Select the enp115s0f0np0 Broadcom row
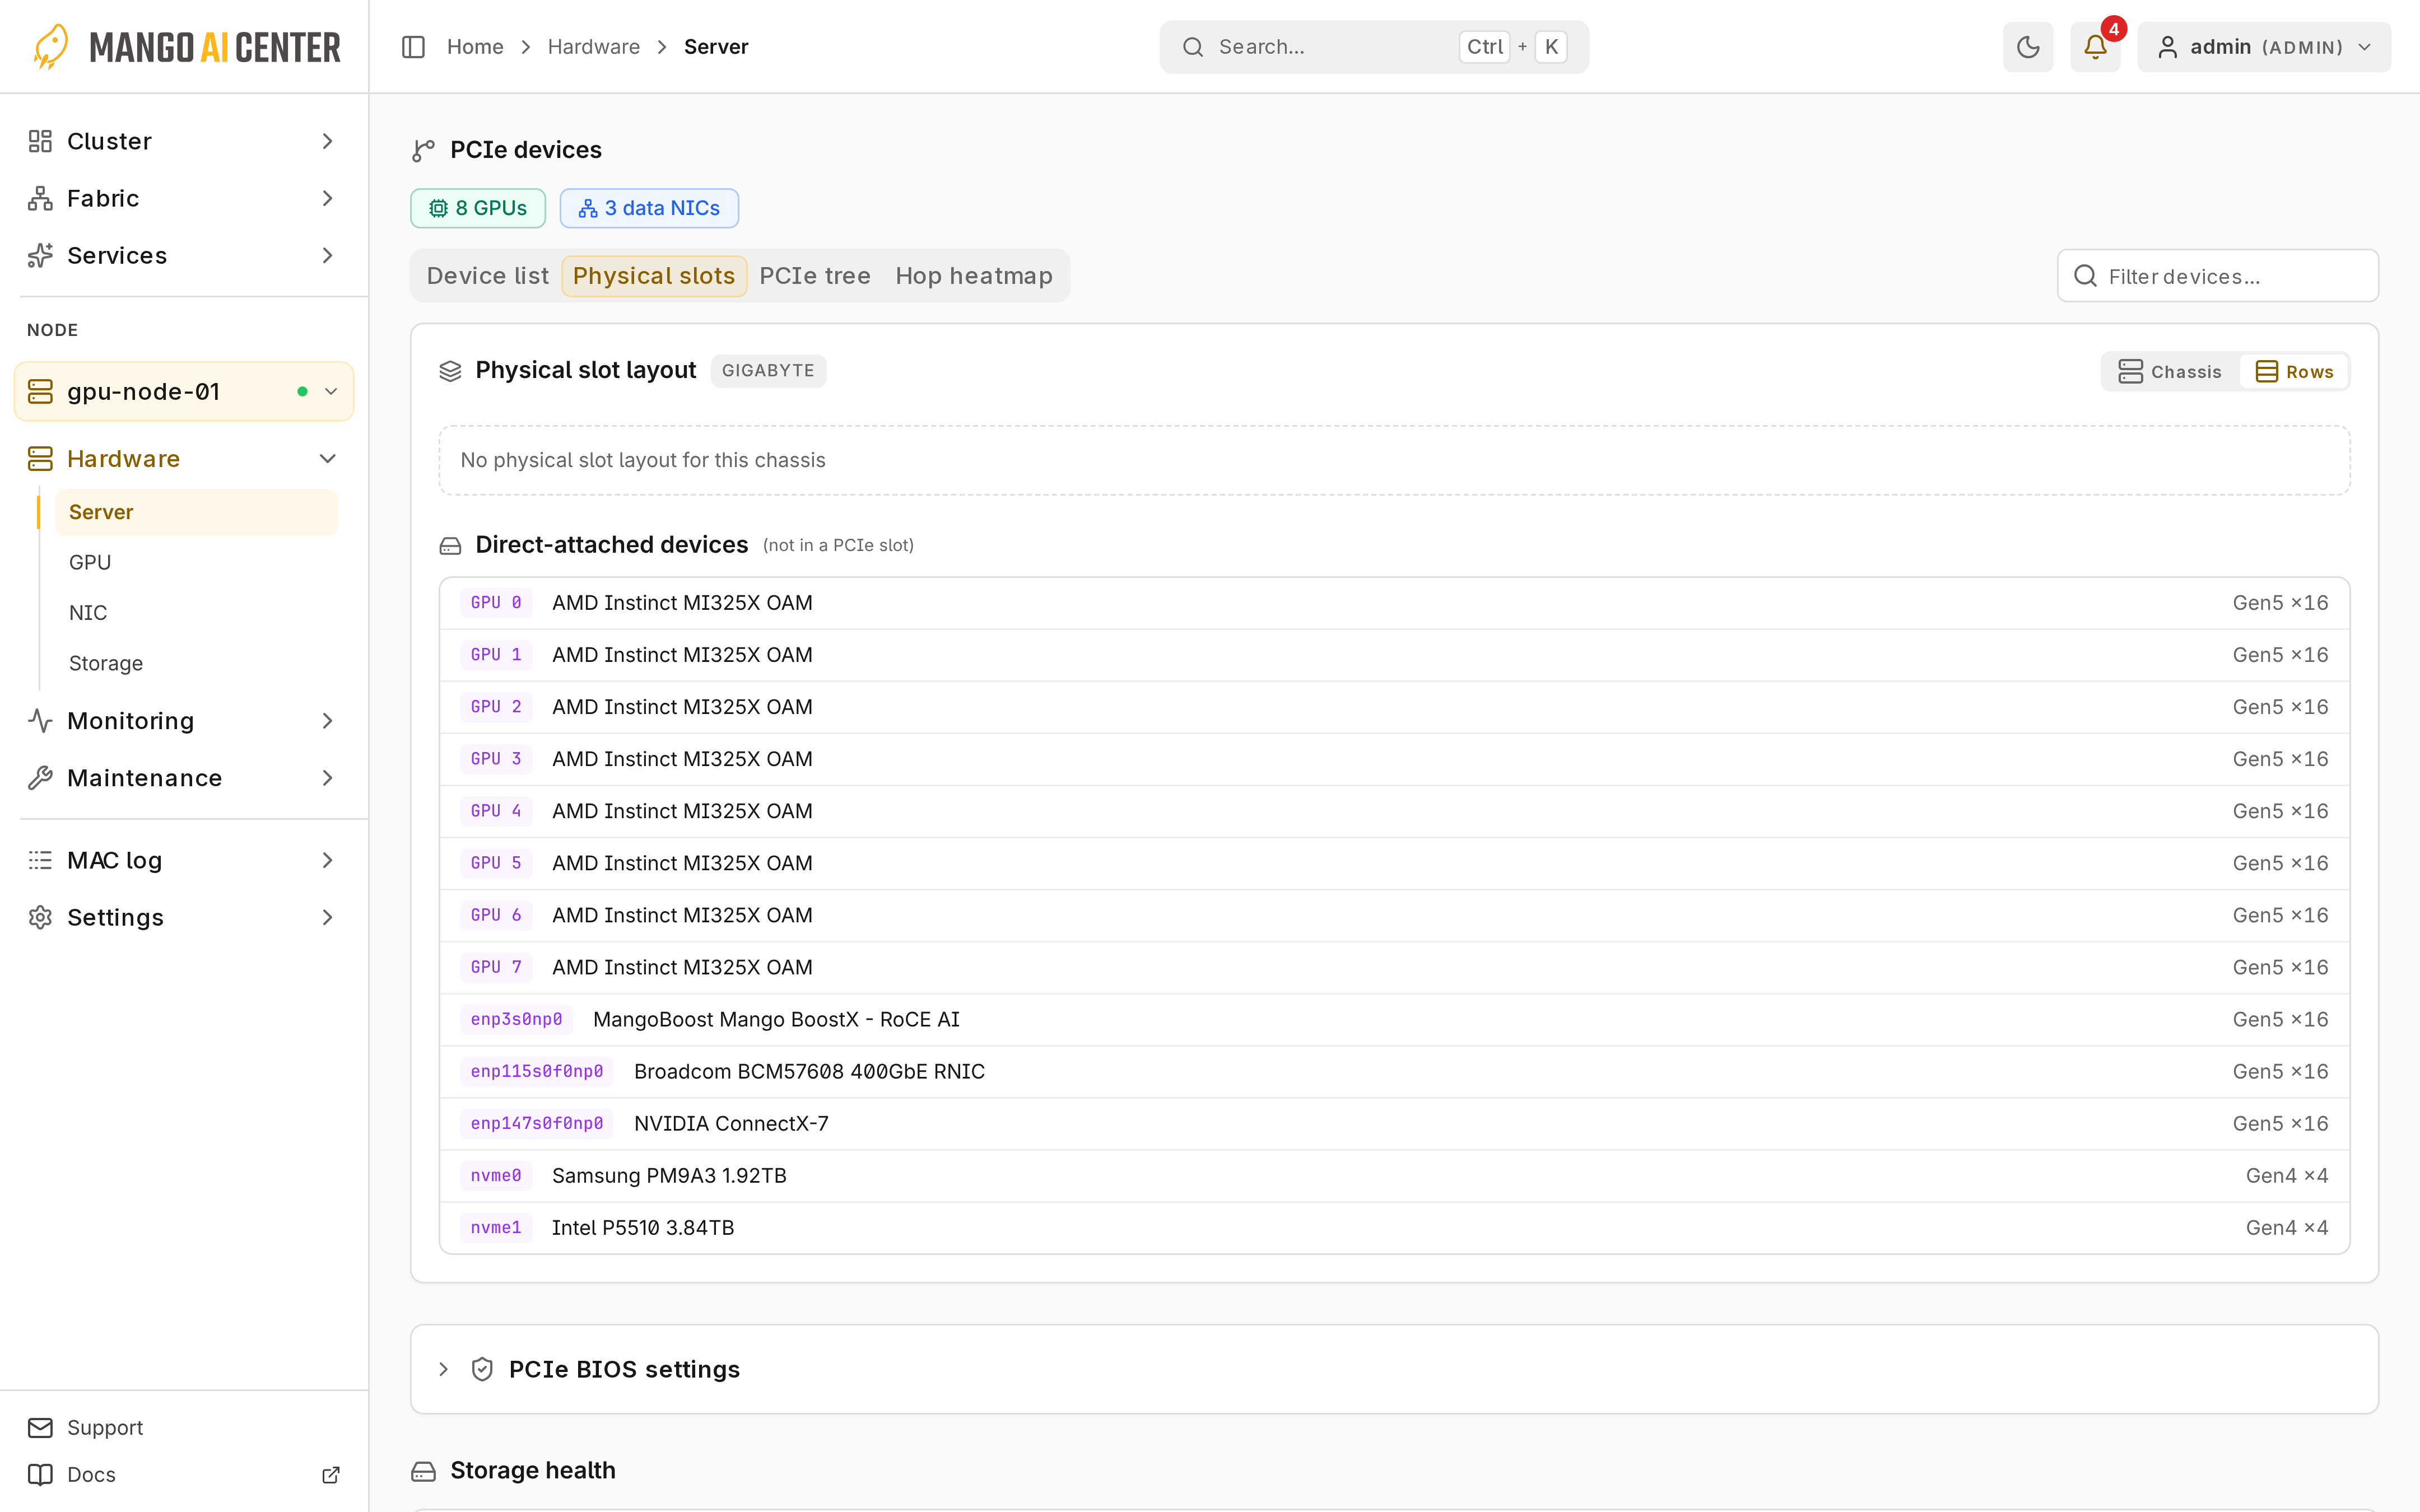 tap(1394, 1071)
